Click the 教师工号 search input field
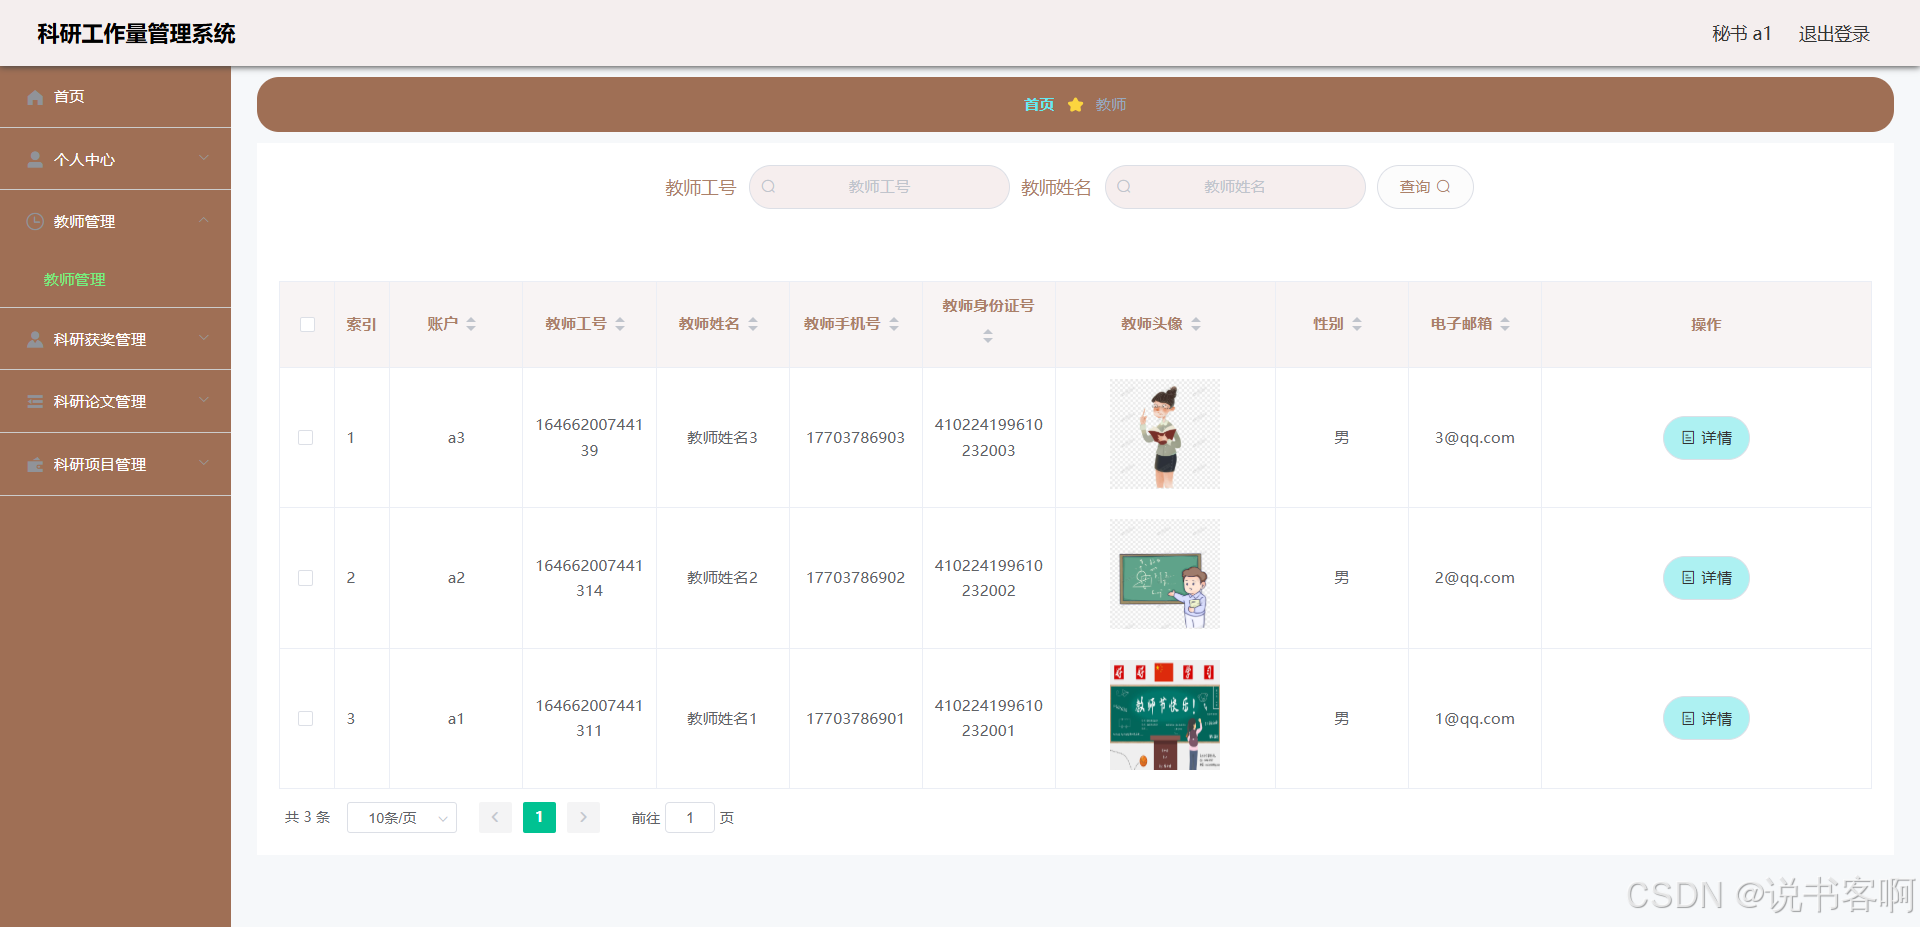 click(x=879, y=187)
